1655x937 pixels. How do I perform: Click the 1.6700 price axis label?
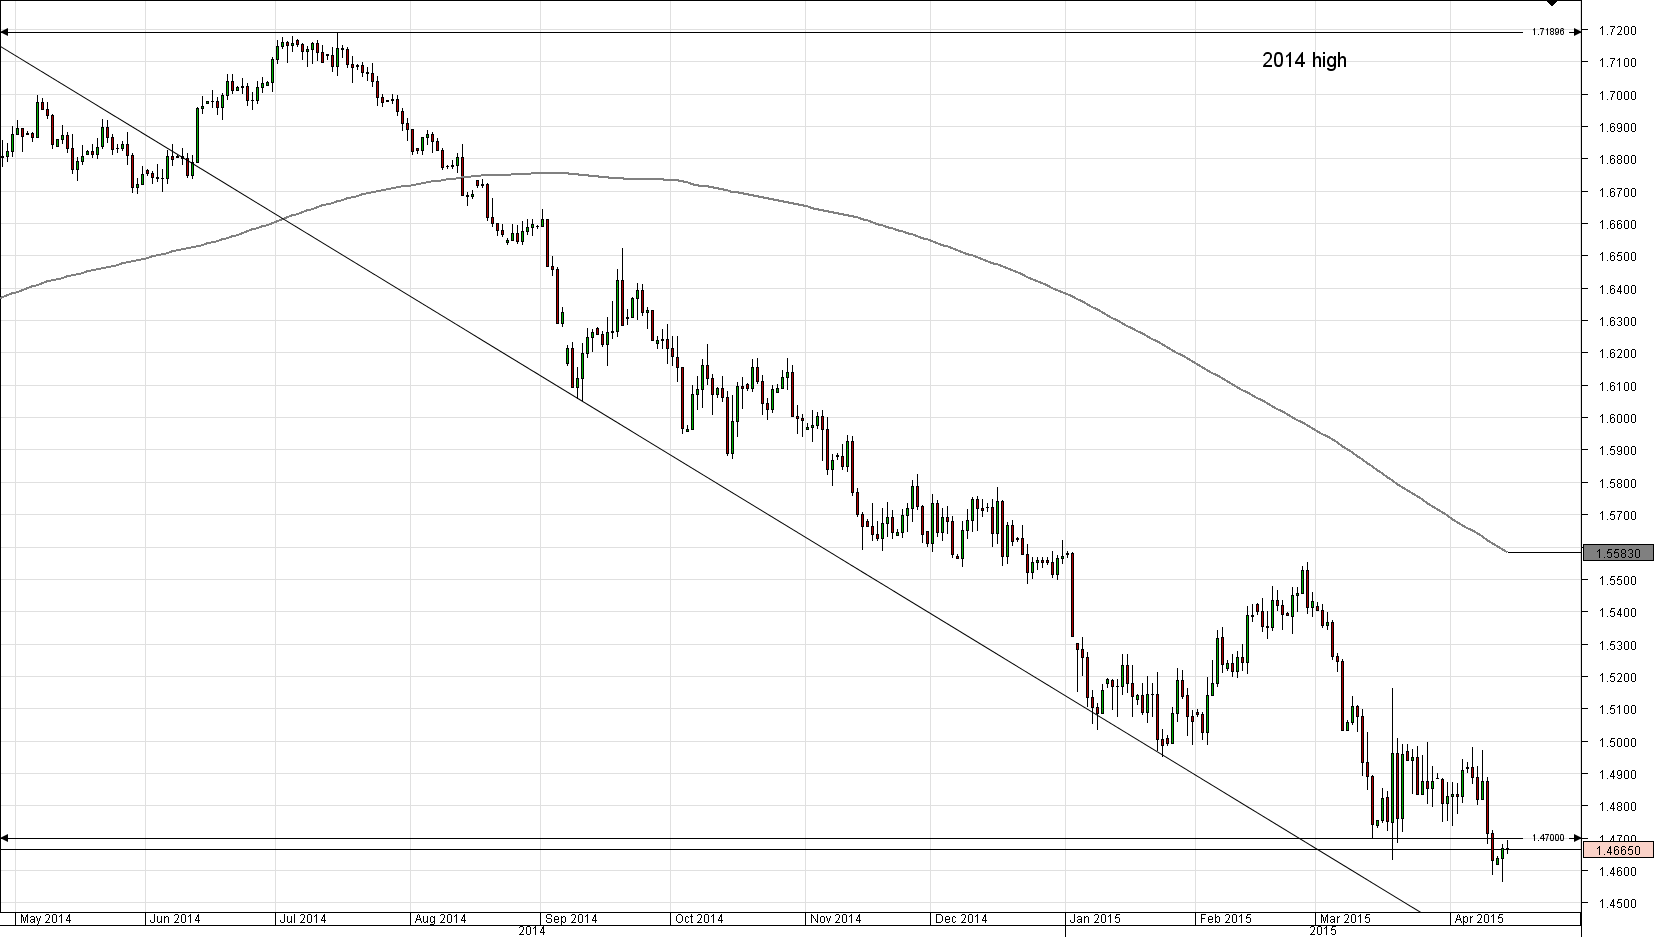click(1618, 192)
